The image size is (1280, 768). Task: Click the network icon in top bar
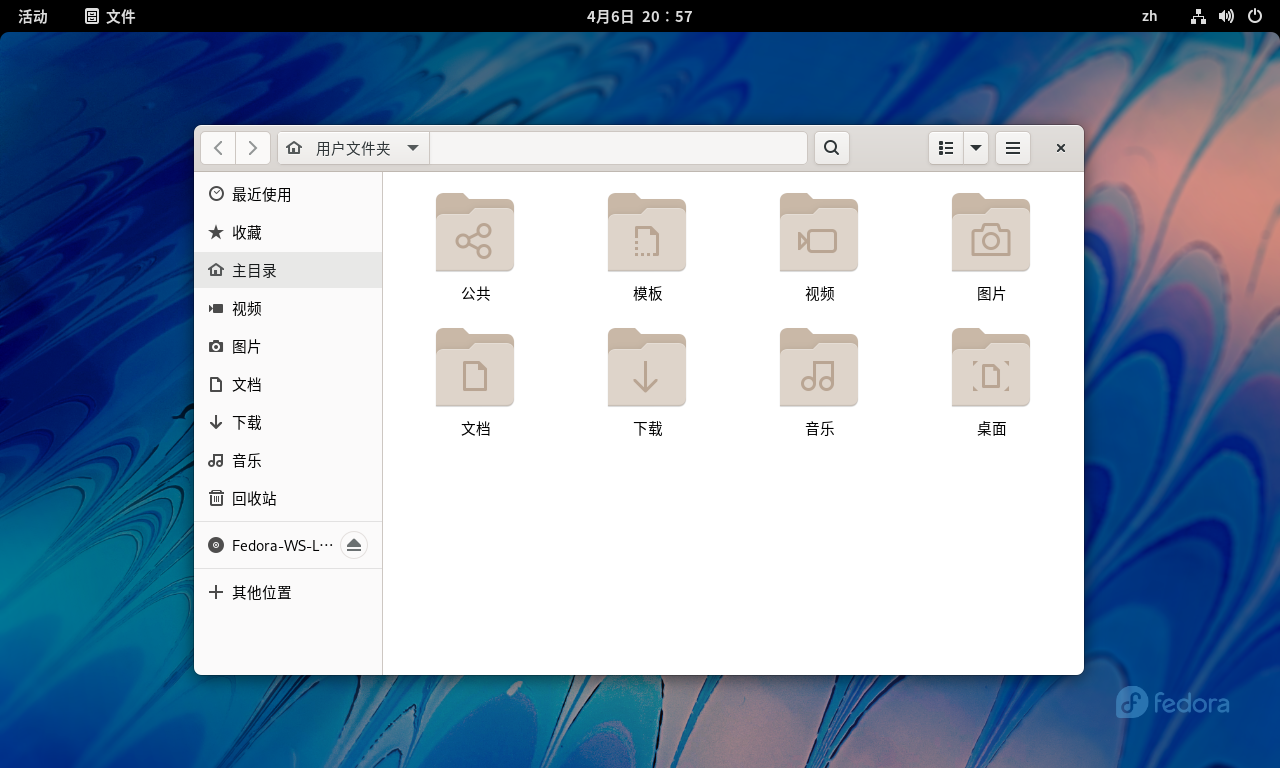pos(1198,16)
